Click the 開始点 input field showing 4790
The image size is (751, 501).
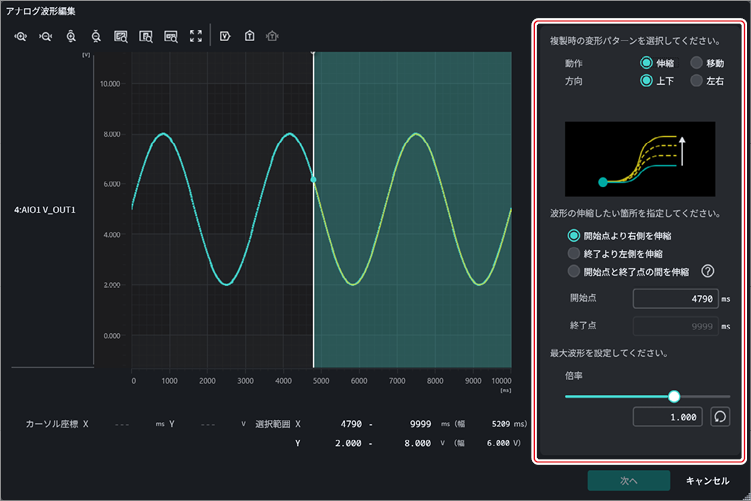pyautogui.click(x=676, y=298)
